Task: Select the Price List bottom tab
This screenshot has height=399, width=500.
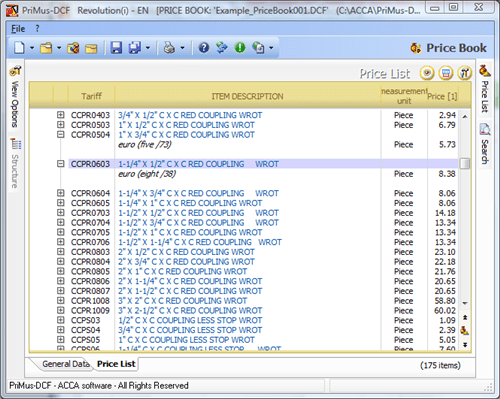Action: click(116, 364)
